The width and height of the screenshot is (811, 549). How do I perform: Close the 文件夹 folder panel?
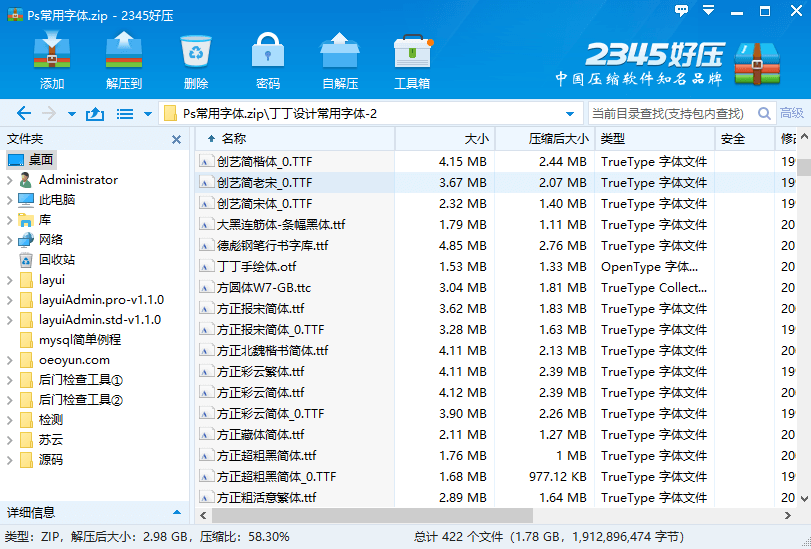click(176, 140)
